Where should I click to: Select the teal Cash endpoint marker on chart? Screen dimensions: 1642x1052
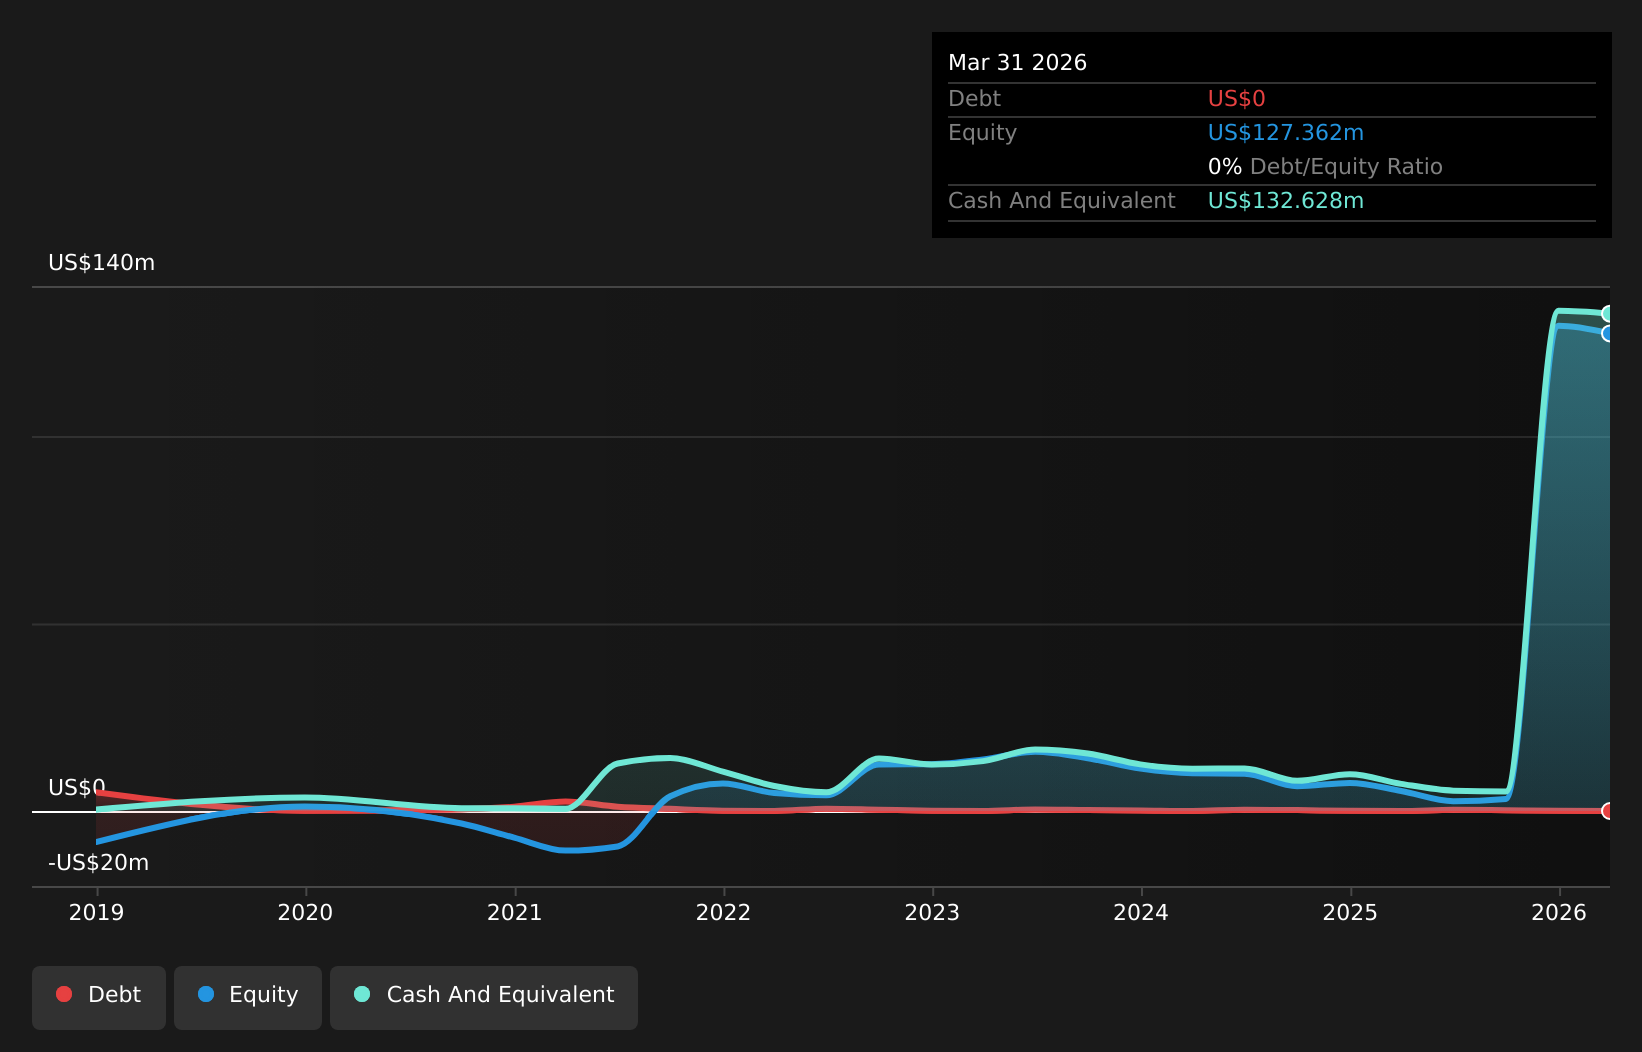(1608, 314)
